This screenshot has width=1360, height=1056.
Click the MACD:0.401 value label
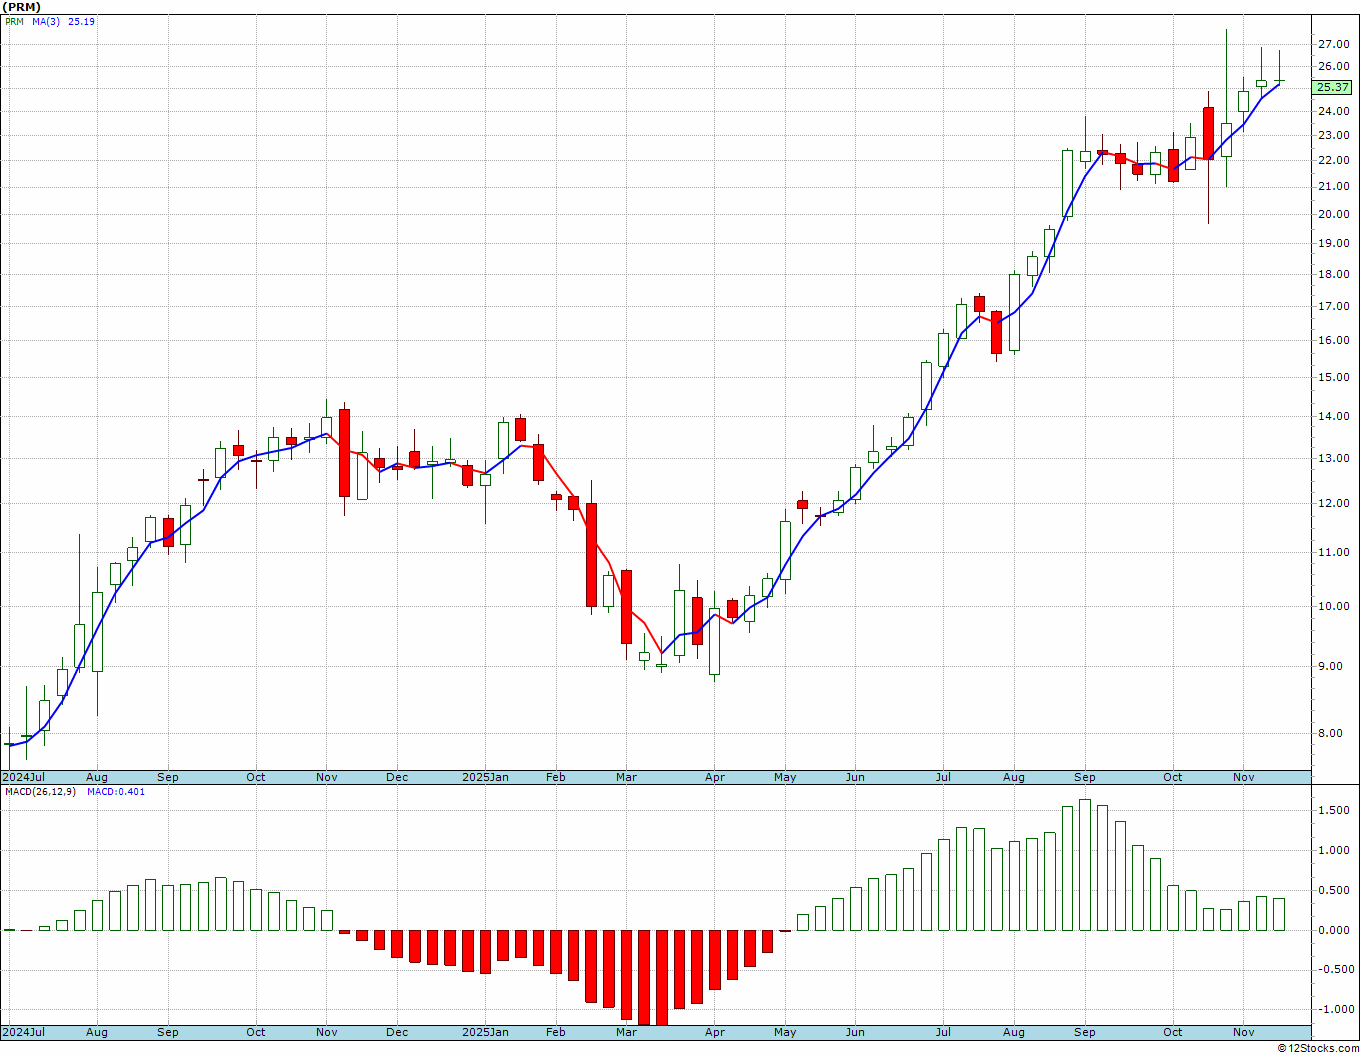115,792
